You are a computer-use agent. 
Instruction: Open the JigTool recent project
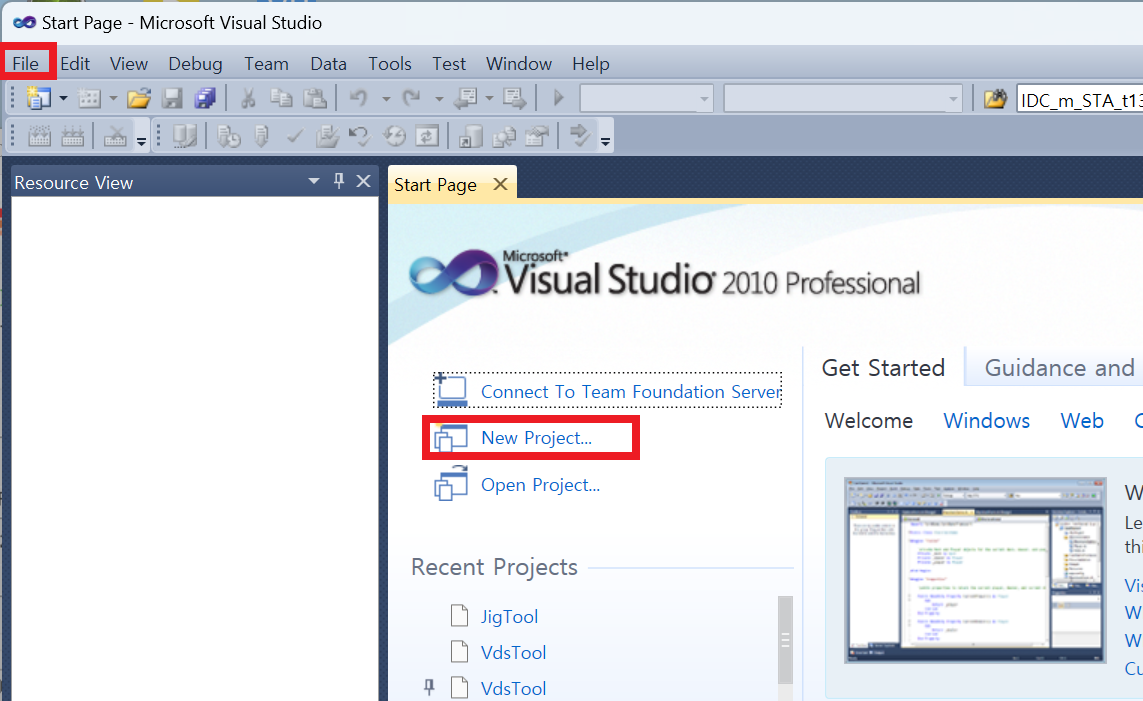pos(509,616)
